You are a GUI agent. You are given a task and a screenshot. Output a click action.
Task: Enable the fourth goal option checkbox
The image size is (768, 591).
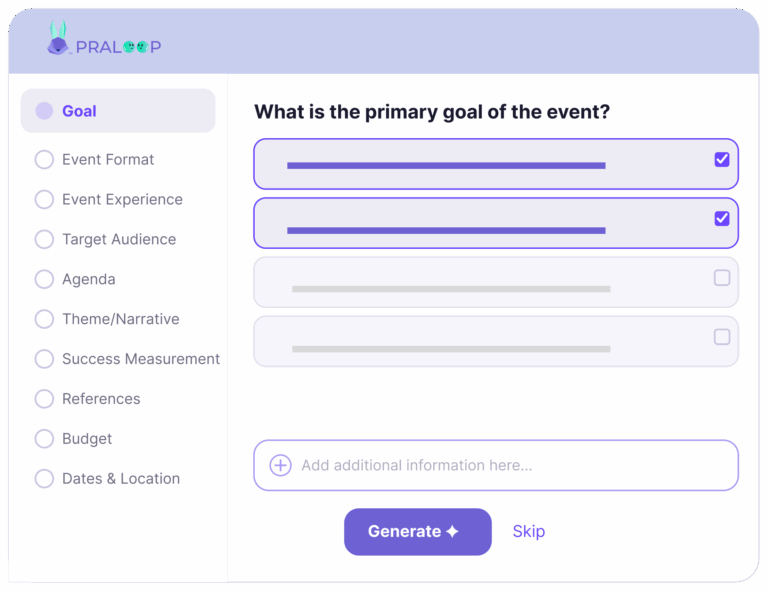pyautogui.click(x=722, y=337)
